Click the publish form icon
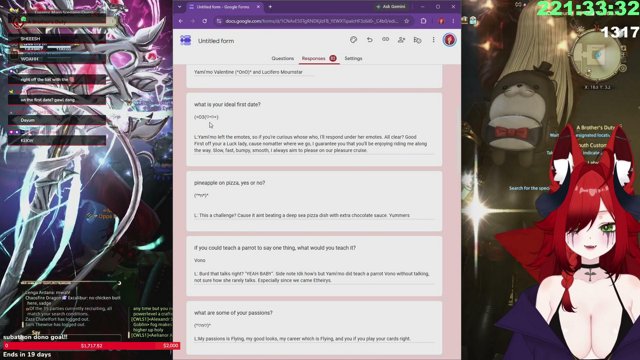640x360 pixels. [x=417, y=40]
